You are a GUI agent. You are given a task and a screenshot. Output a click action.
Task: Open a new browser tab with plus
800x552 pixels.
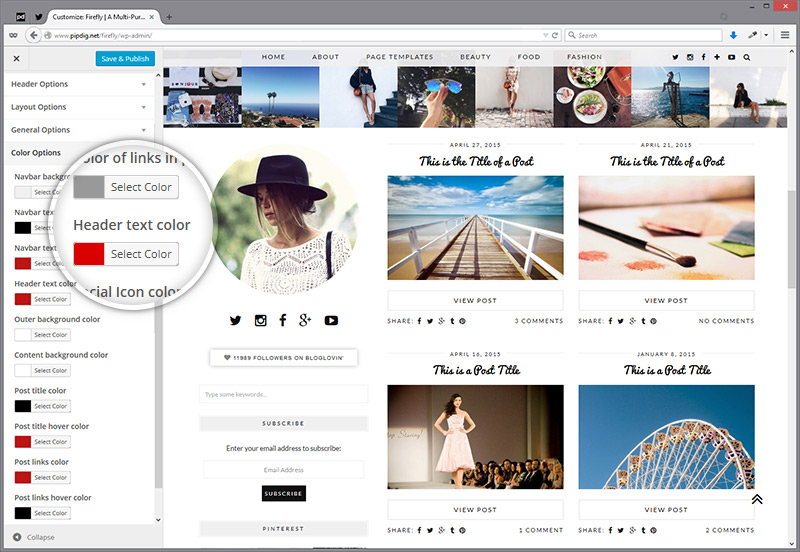(169, 17)
